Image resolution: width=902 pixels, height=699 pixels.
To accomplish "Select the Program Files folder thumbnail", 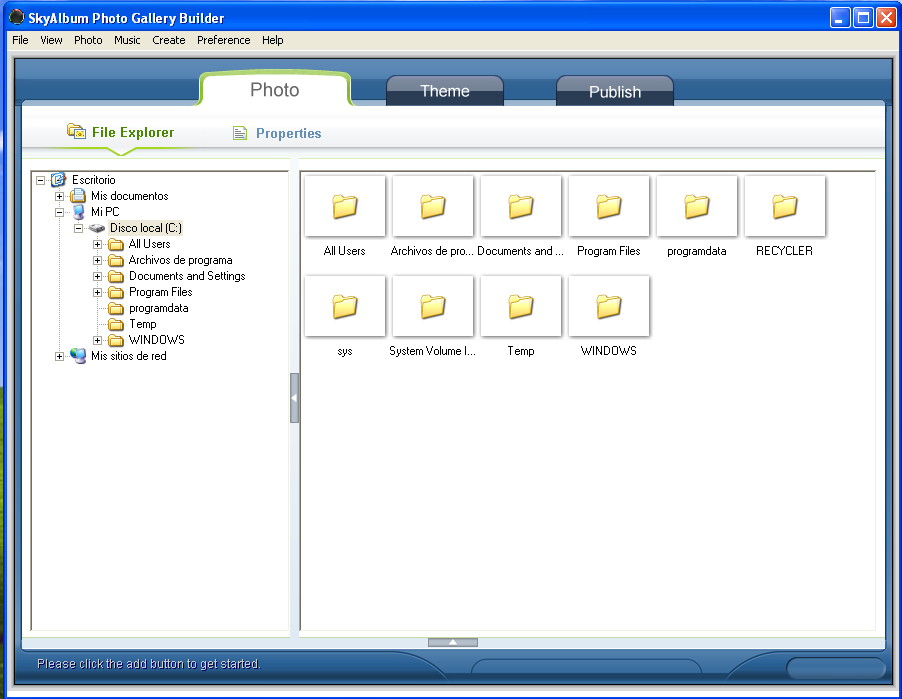I will (609, 206).
